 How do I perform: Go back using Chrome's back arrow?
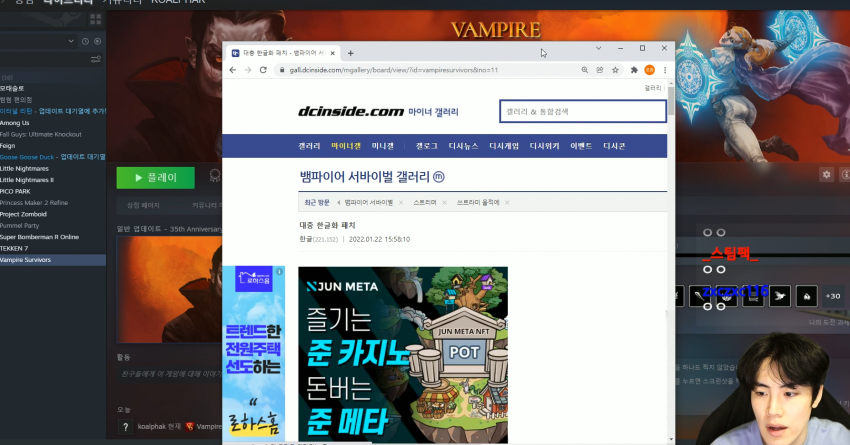tap(233, 70)
